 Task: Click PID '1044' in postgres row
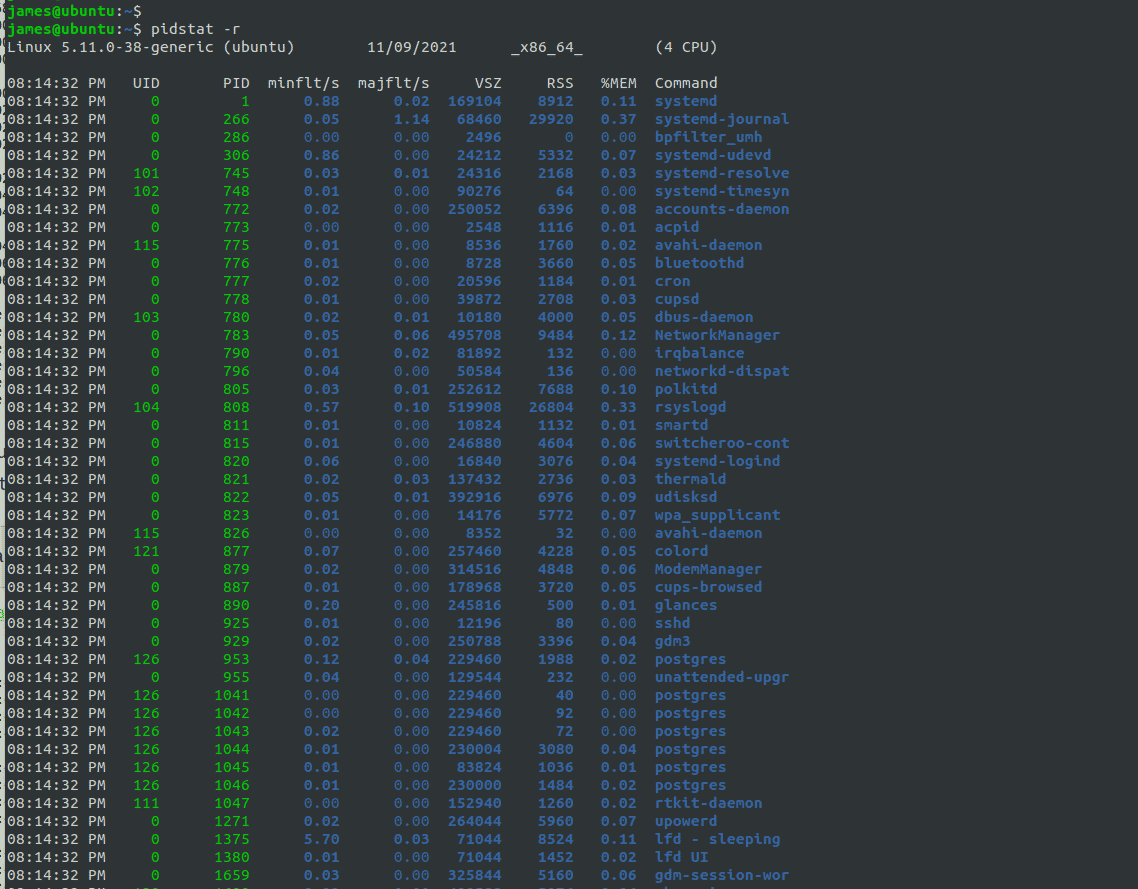click(x=232, y=750)
